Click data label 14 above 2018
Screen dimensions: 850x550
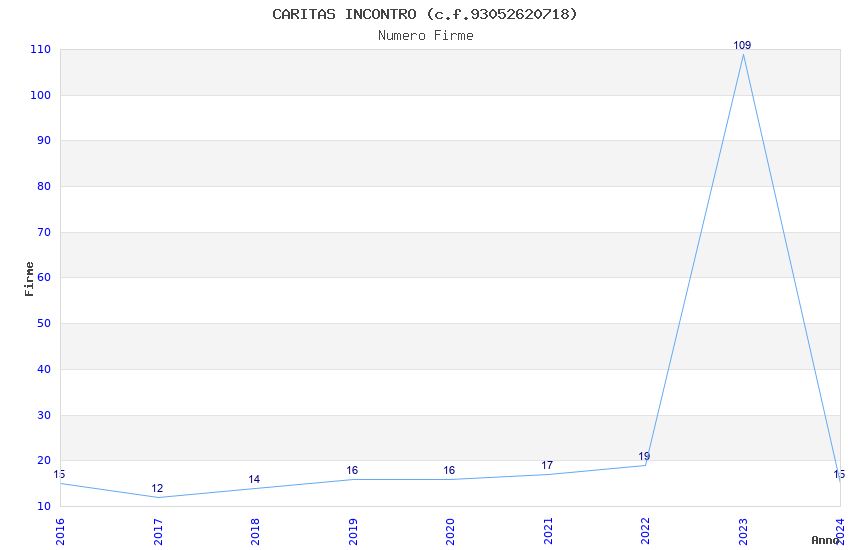(254, 480)
